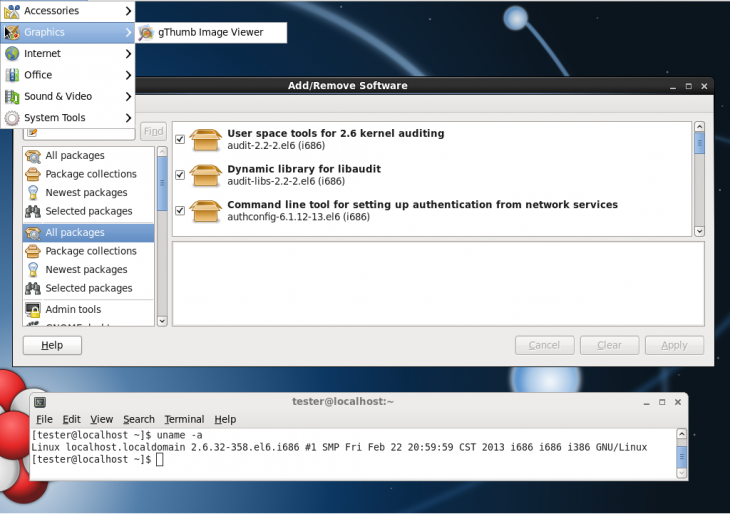Open the Search menu in terminal

coord(139,419)
